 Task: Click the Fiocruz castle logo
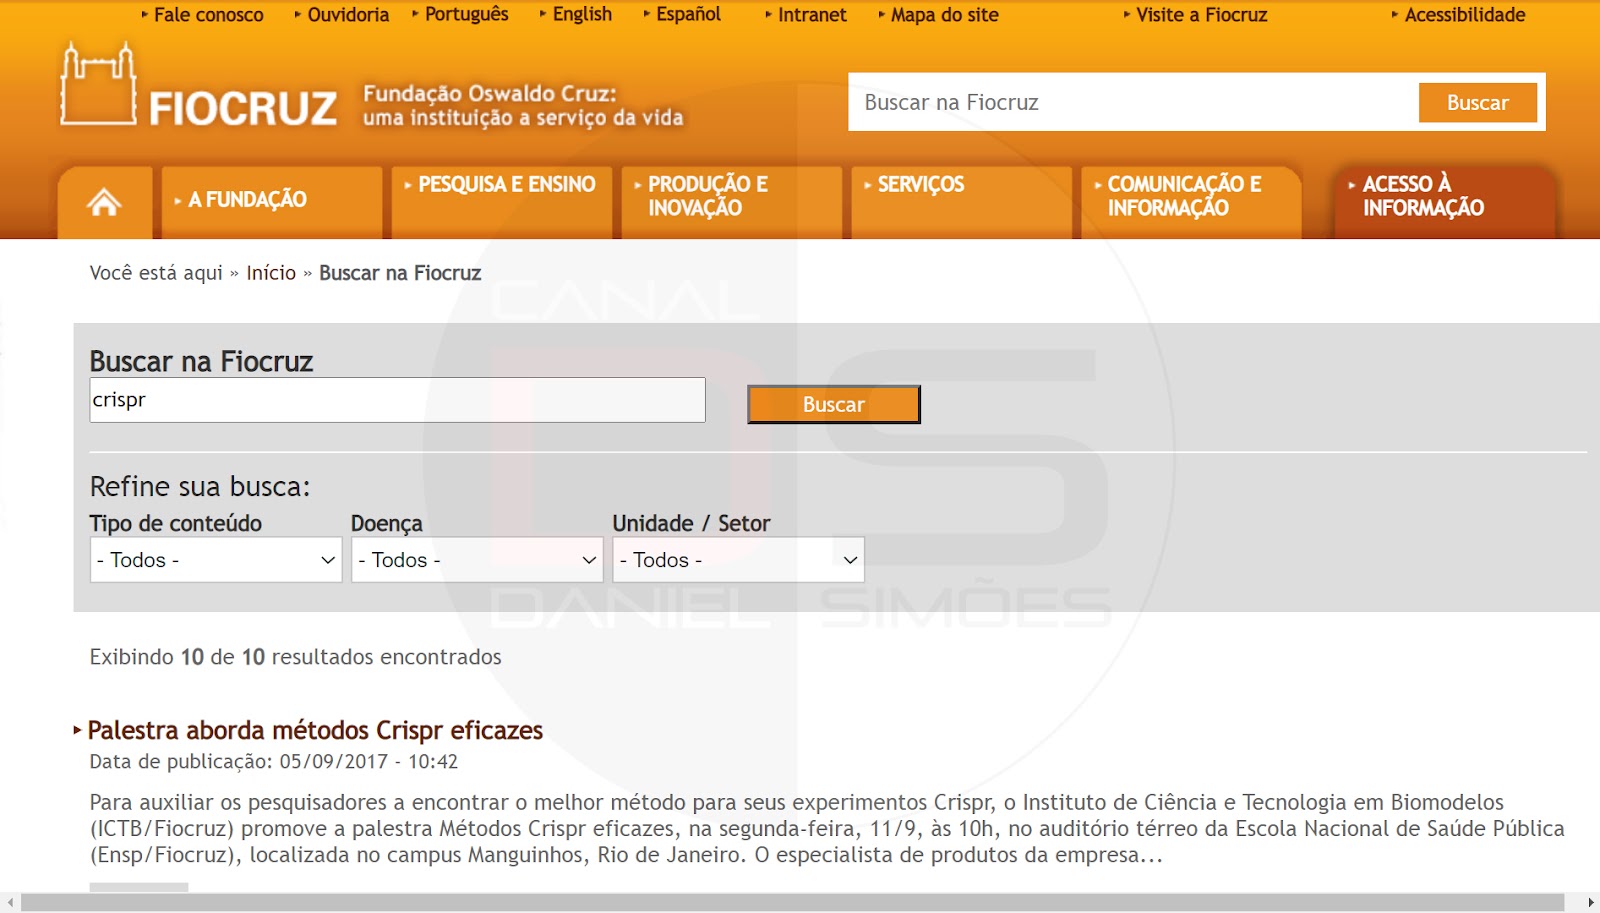pos(98,84)
